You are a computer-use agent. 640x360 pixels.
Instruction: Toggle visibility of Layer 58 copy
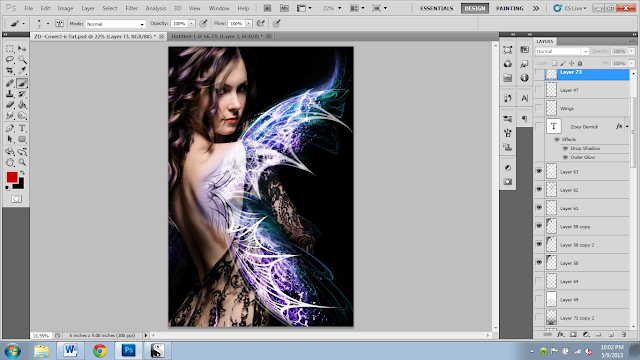click(x=539, y=226)
